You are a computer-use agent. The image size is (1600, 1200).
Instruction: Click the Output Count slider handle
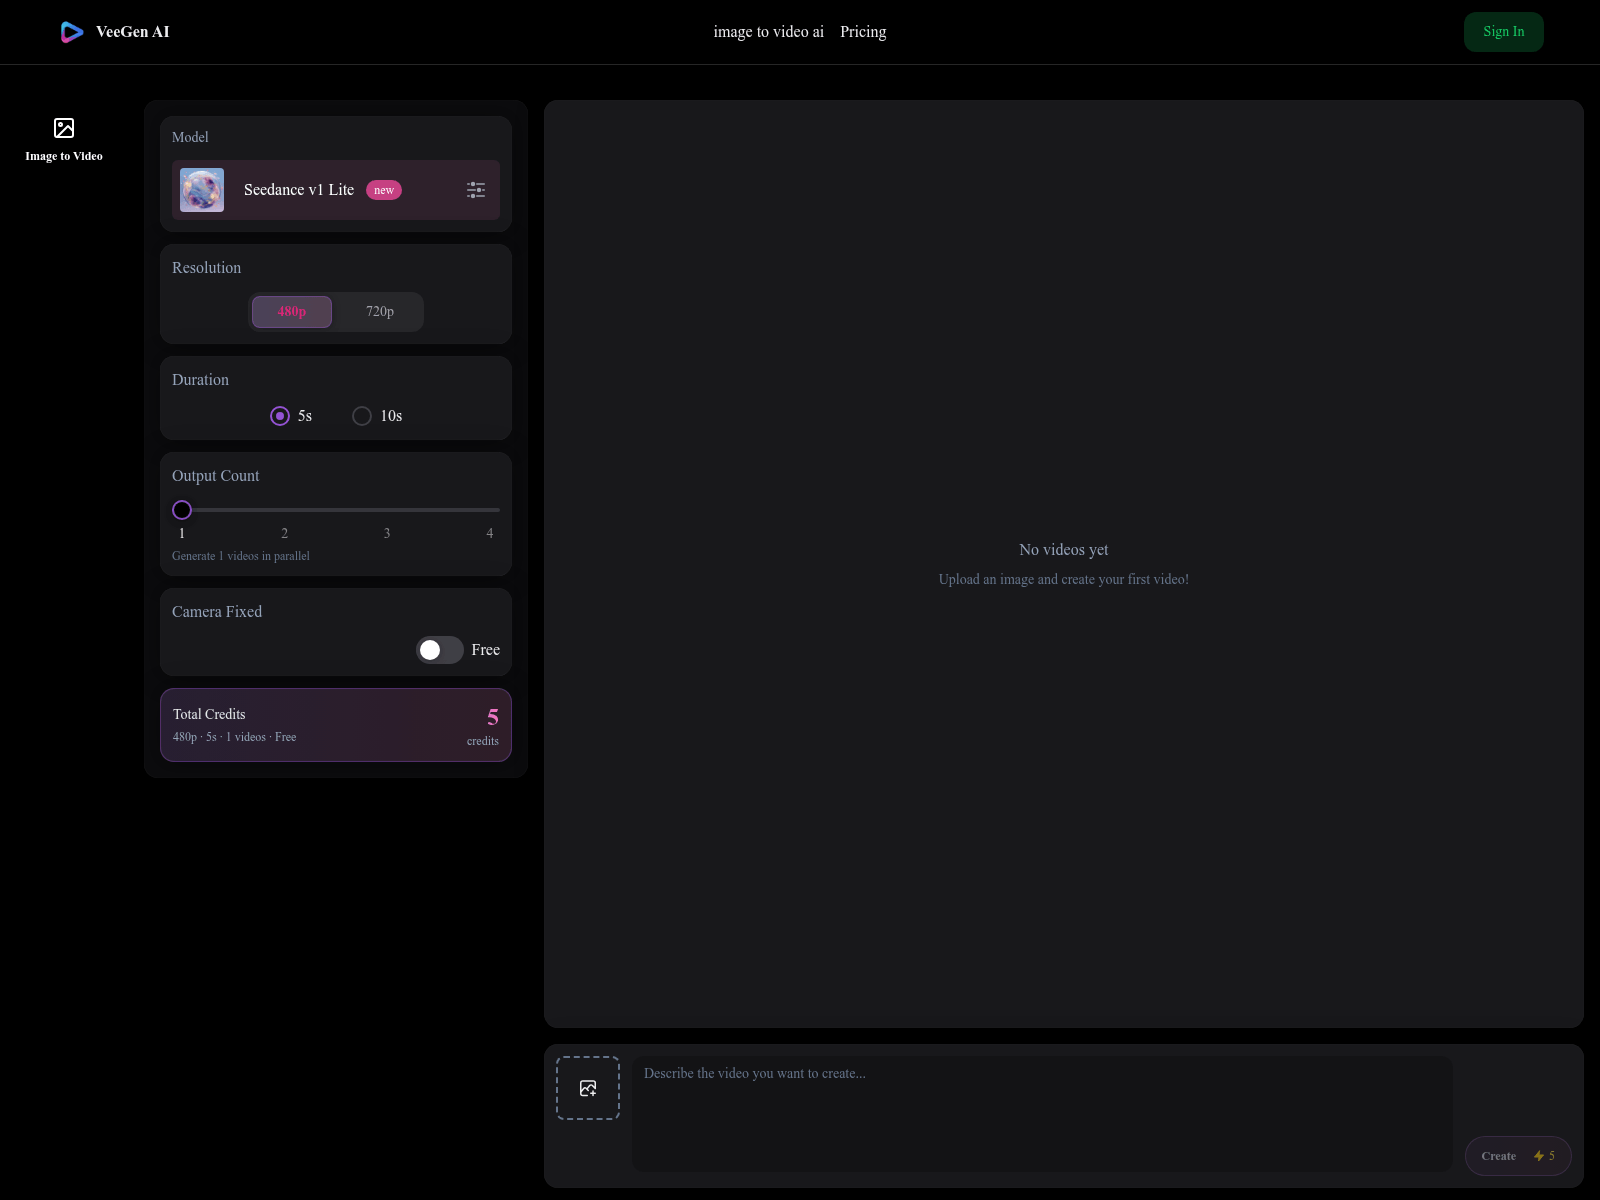point(182,510)
